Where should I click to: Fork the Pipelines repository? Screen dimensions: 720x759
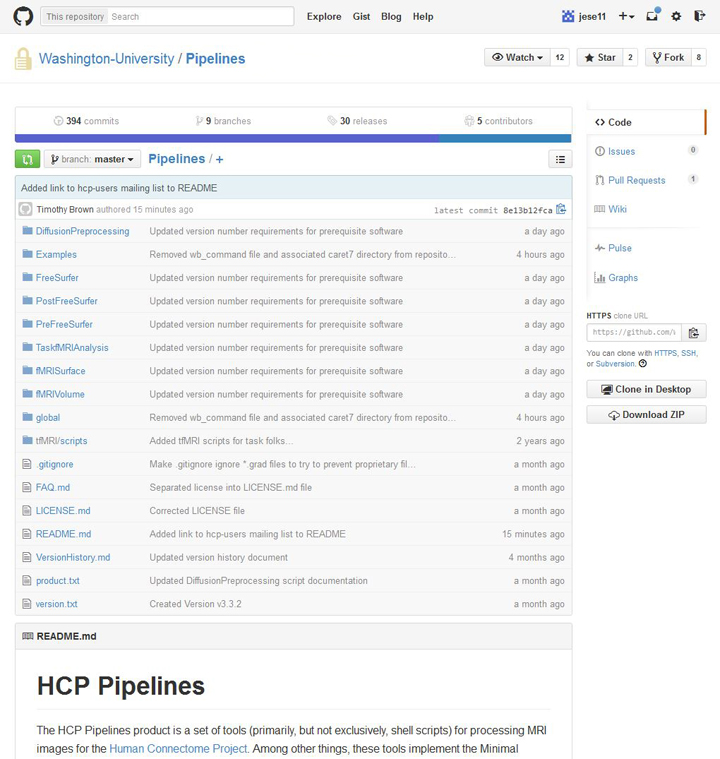tap(668, 57)
